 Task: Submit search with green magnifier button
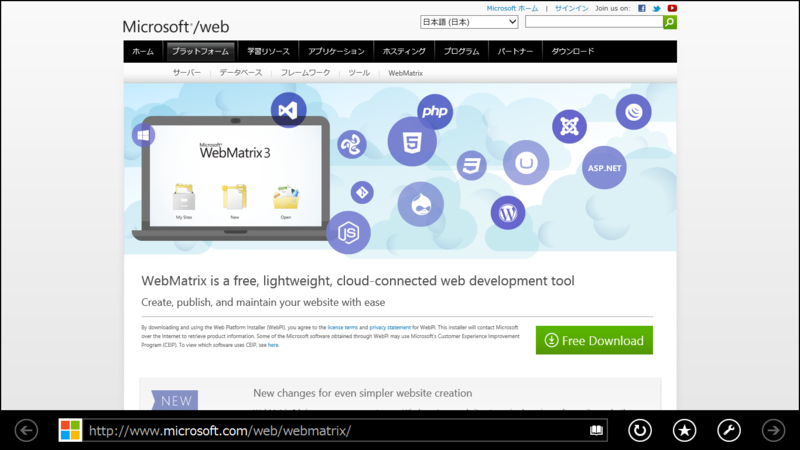(x=670, y=22)
